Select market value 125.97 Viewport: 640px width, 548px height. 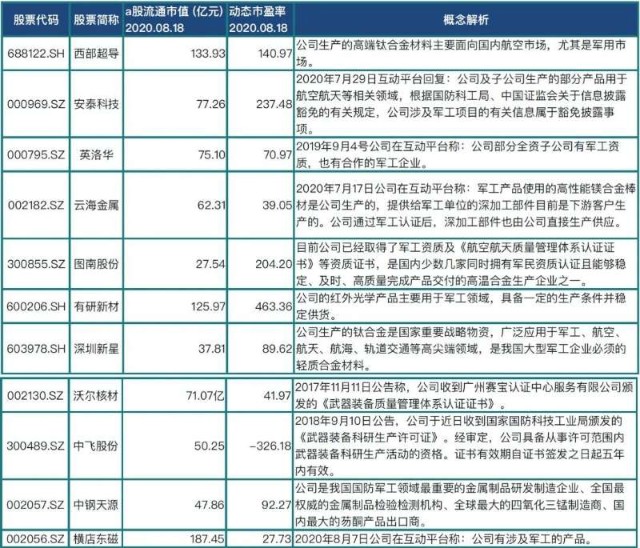click(x=208, y=306)
